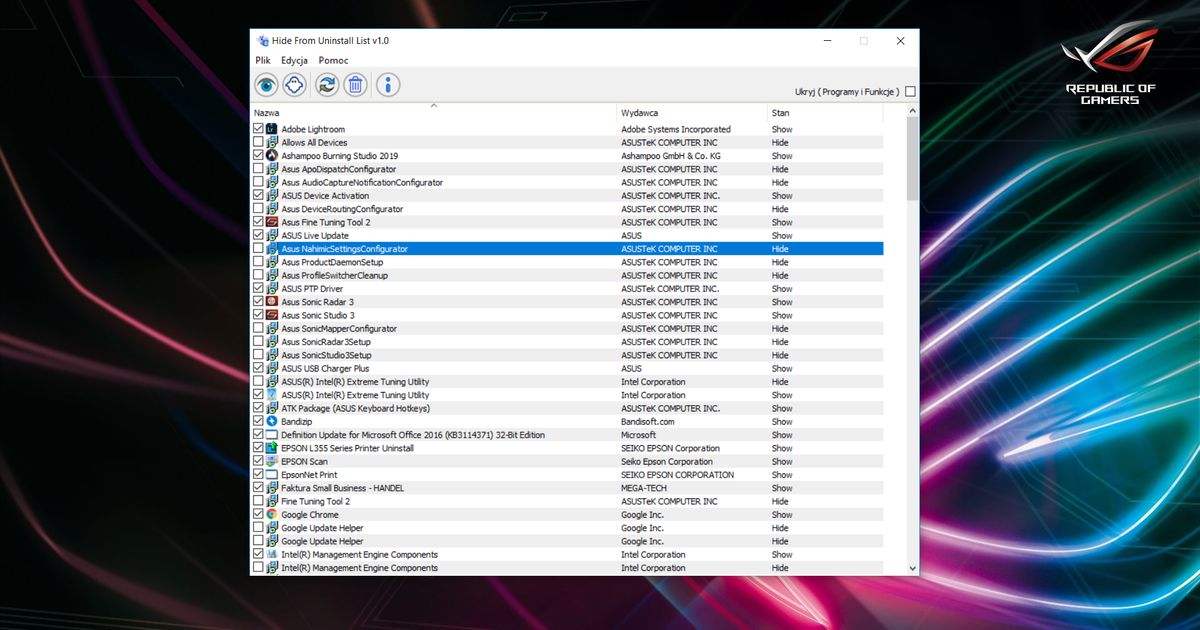Click the Asus Fine Tuning Tool 2 name
The height and width of the screenshot is (630, 1200).
point(326,222)
